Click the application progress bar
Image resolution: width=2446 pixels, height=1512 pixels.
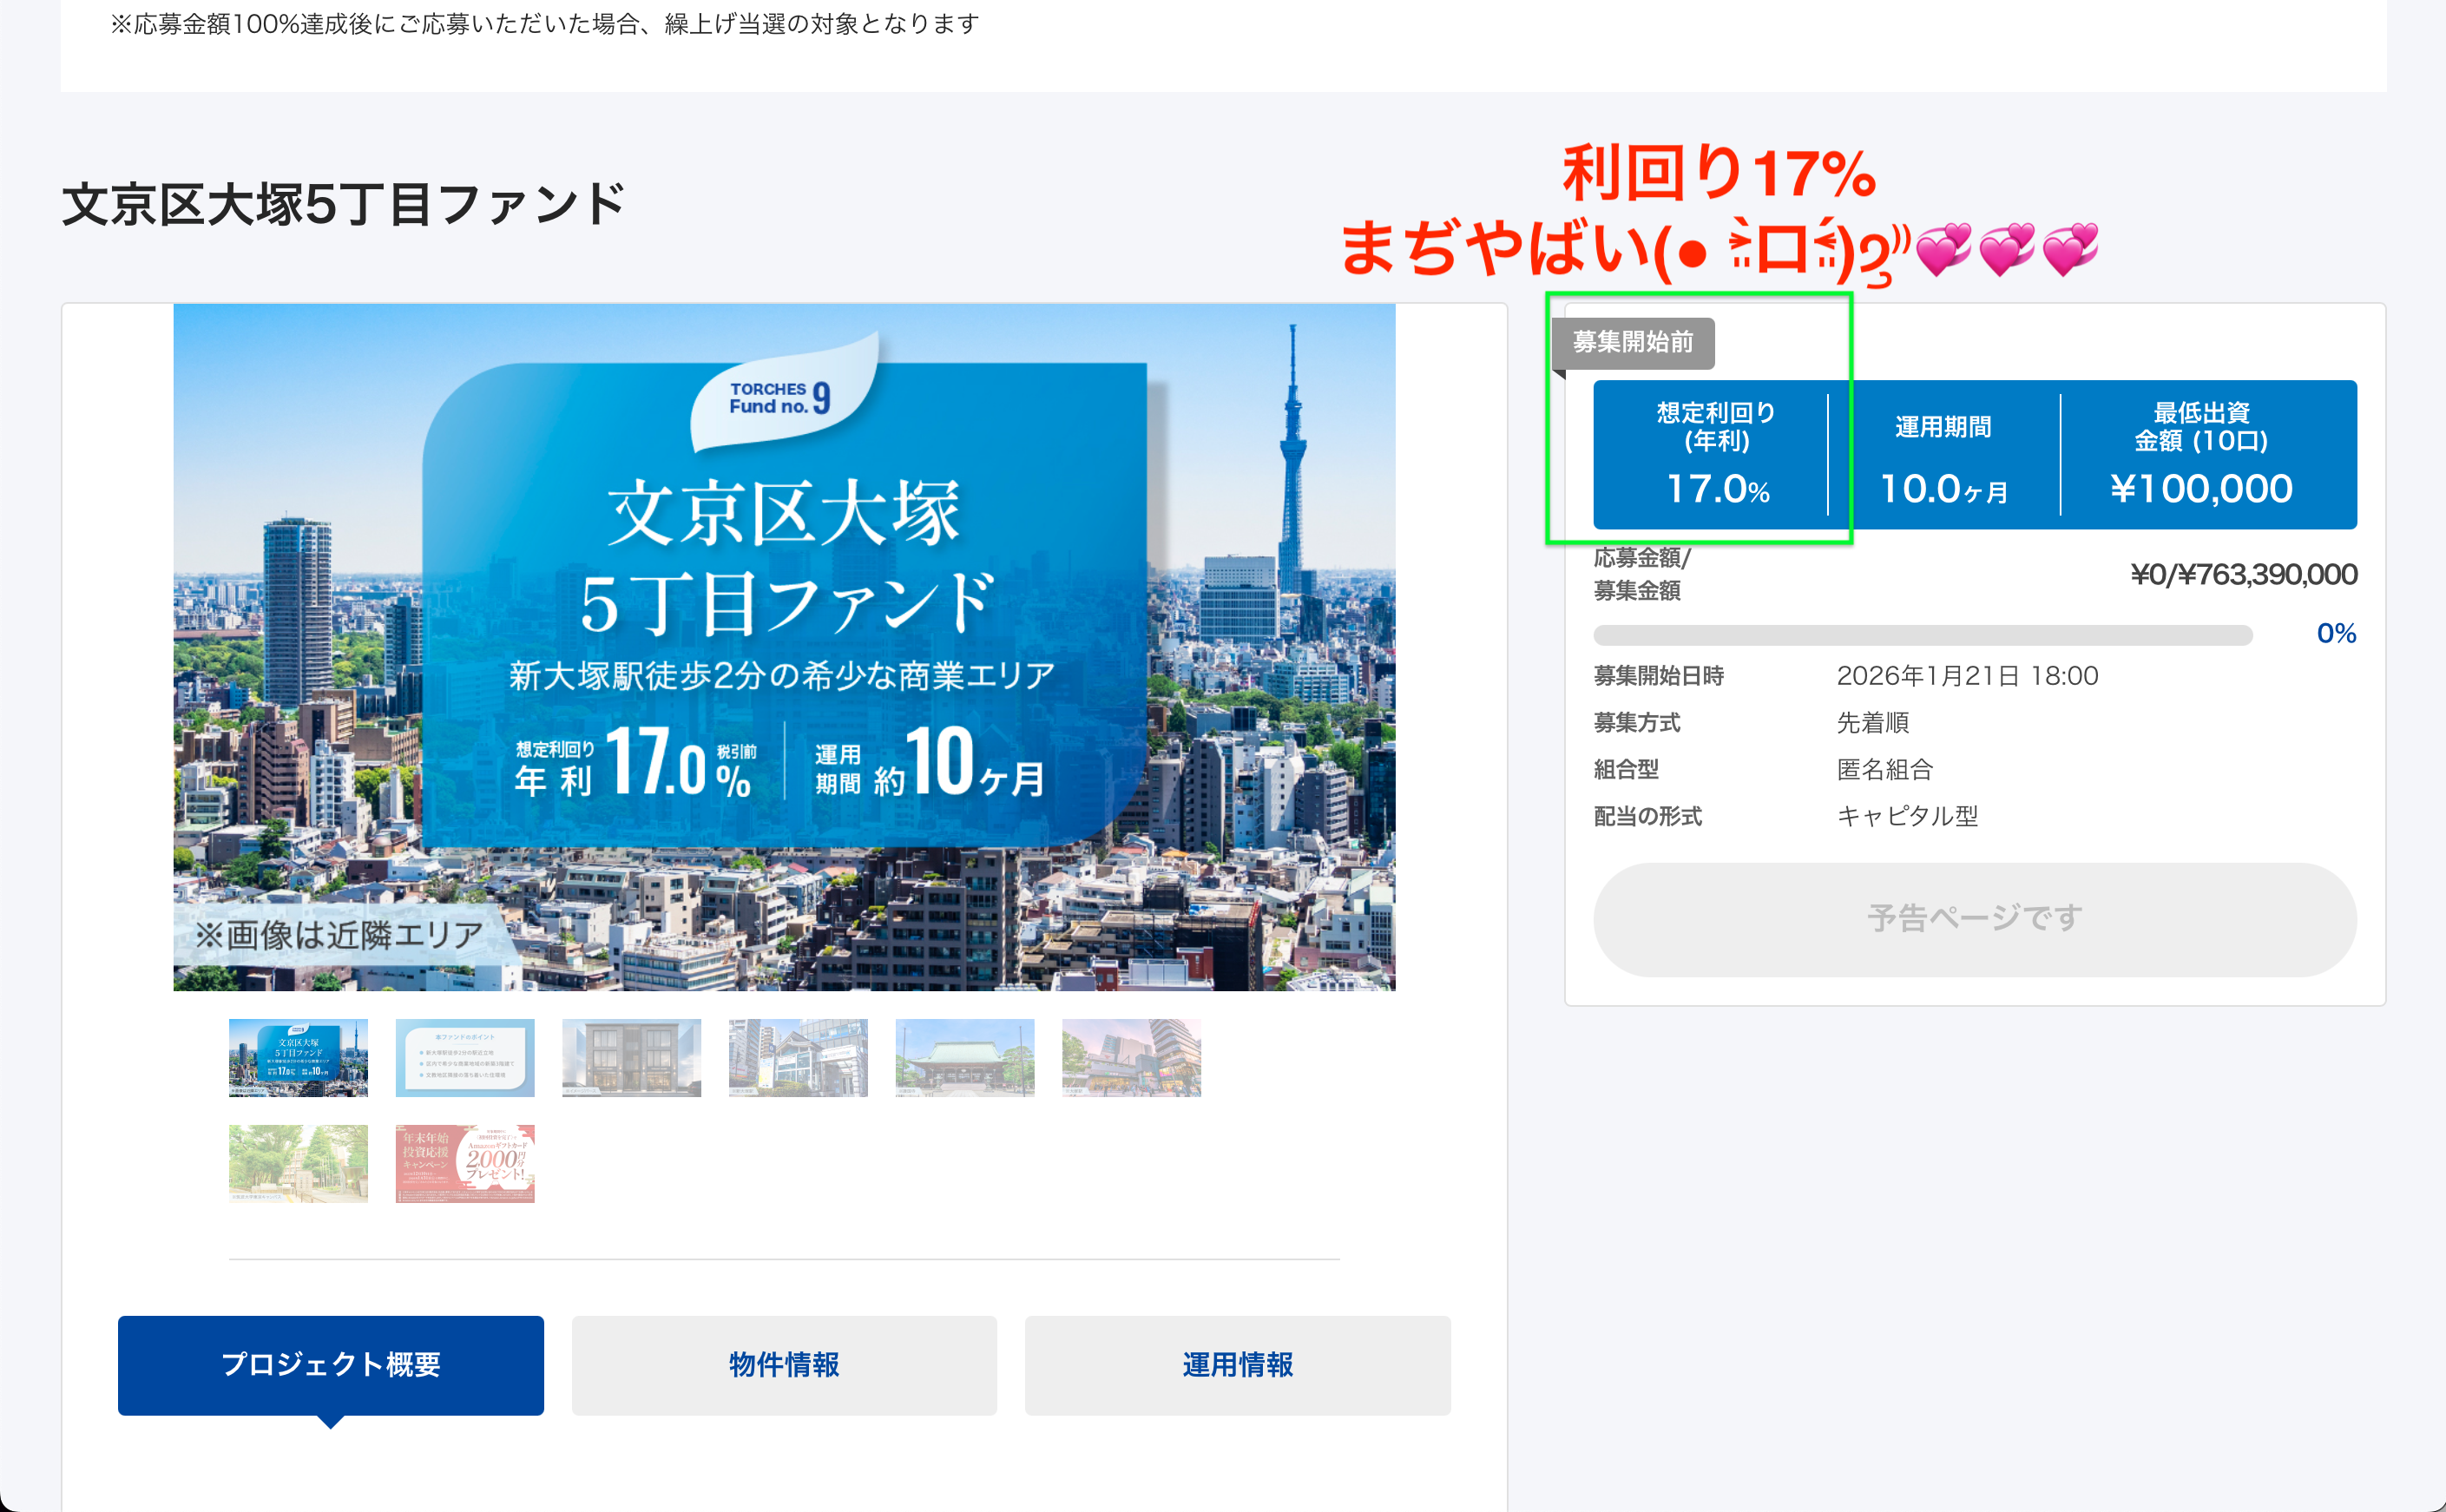click(1922, 635)
